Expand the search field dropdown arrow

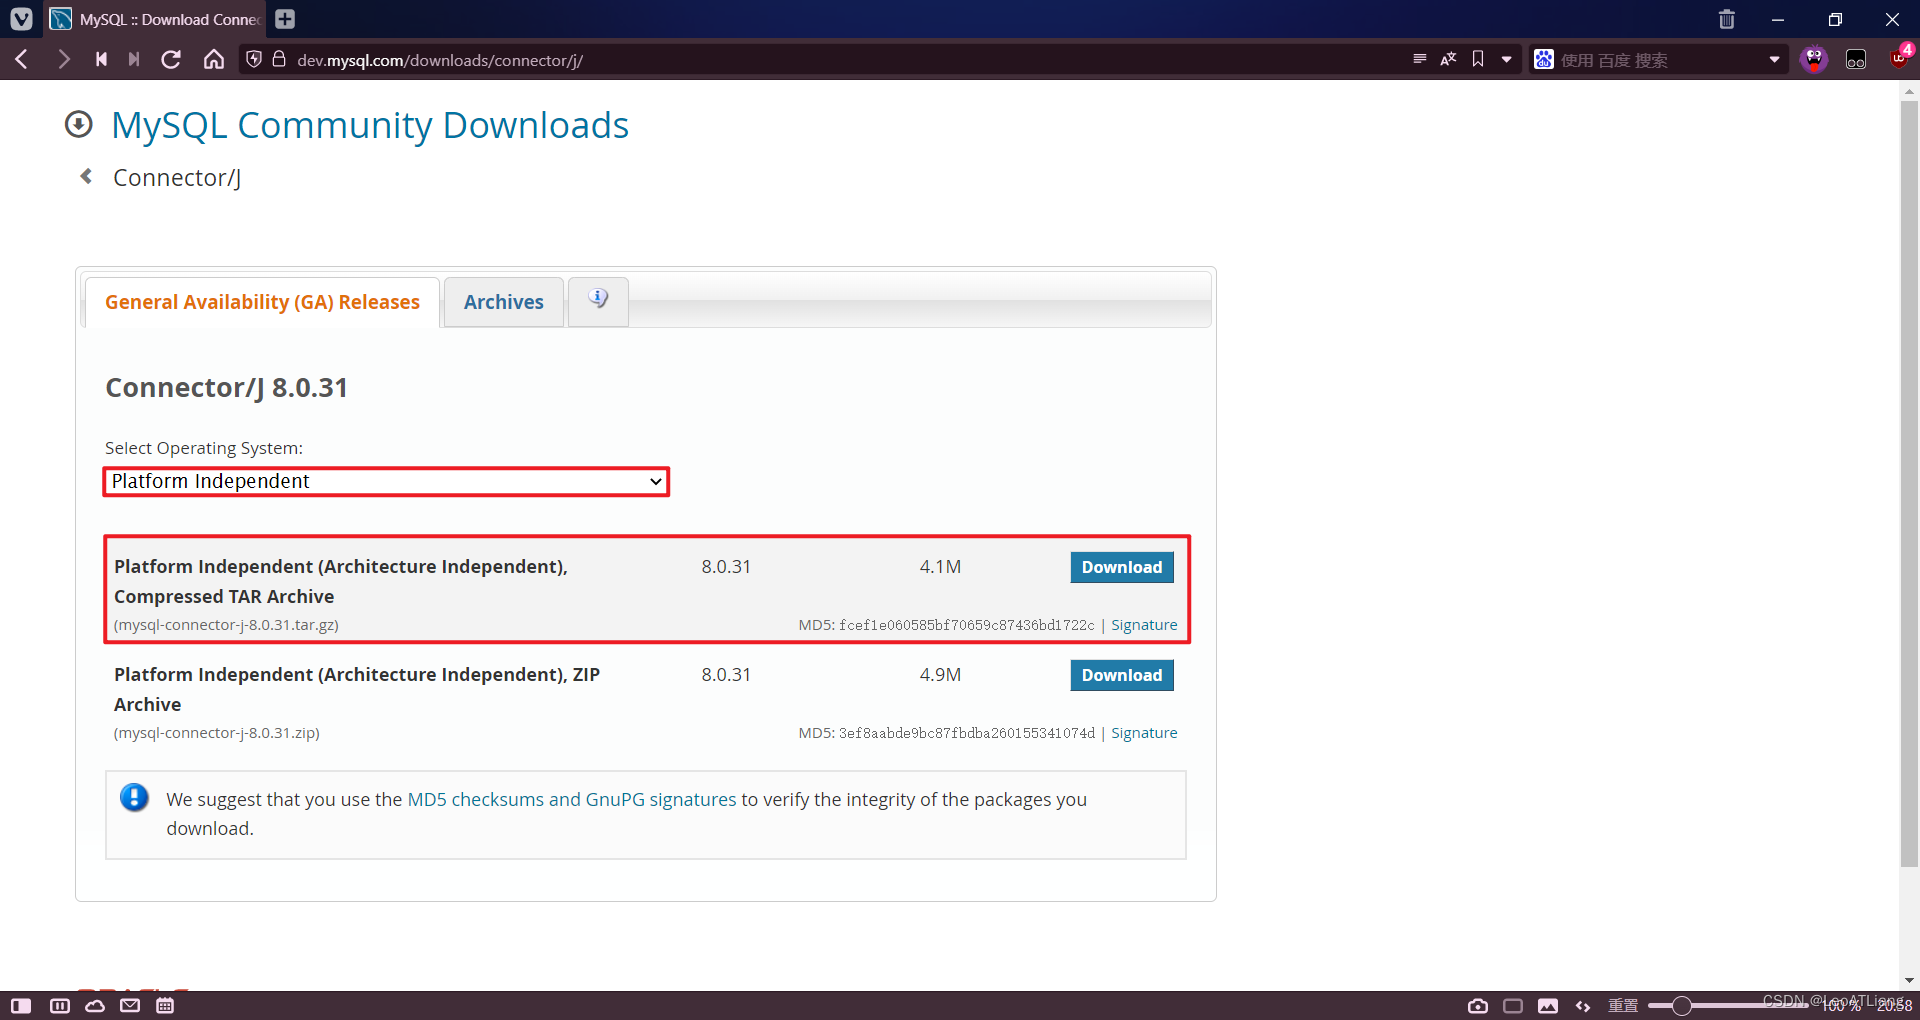point(1775,60)
